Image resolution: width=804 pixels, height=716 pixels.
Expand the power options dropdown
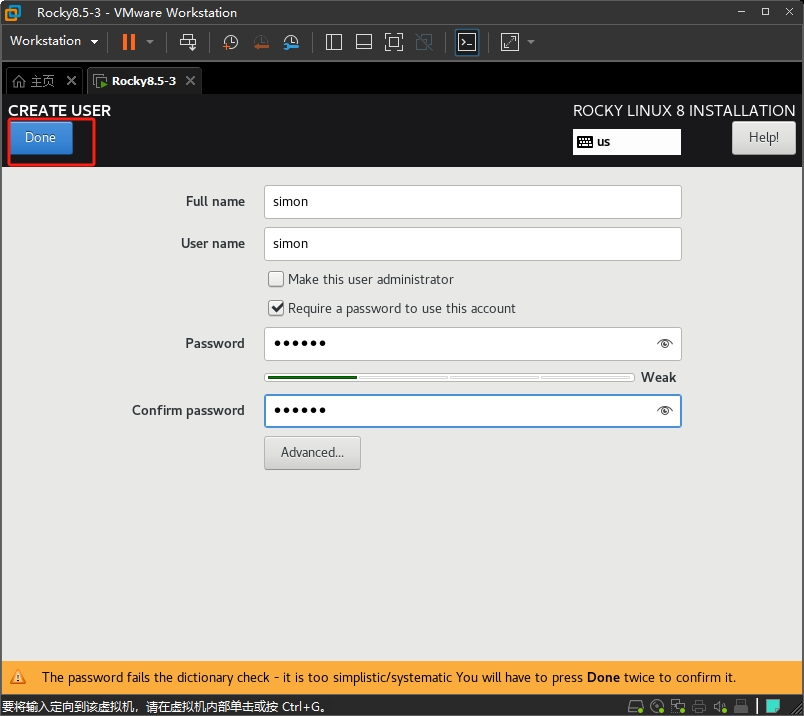click(x=150, y=42)
